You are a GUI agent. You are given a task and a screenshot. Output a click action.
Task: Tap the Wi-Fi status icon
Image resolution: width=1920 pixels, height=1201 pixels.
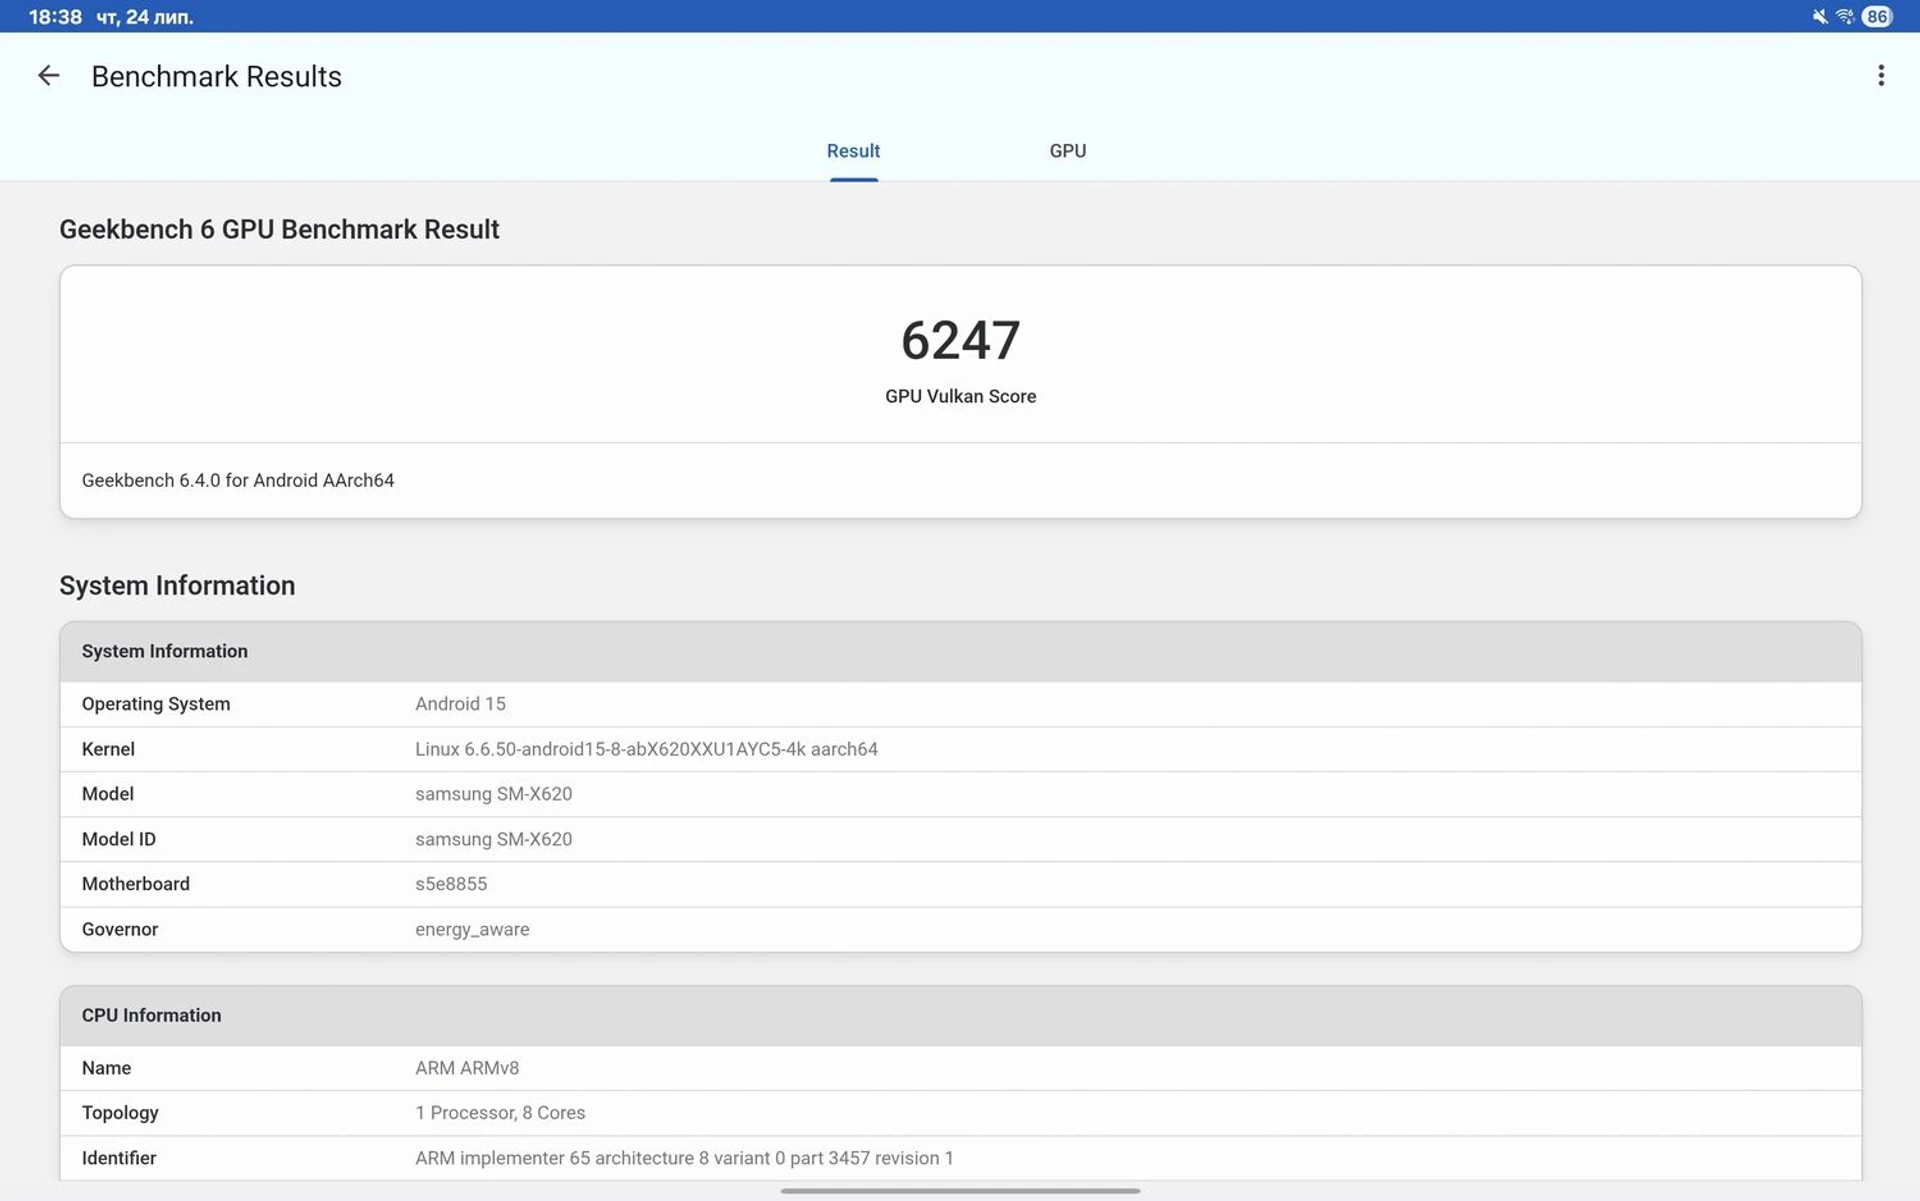tap(1845, 16)
